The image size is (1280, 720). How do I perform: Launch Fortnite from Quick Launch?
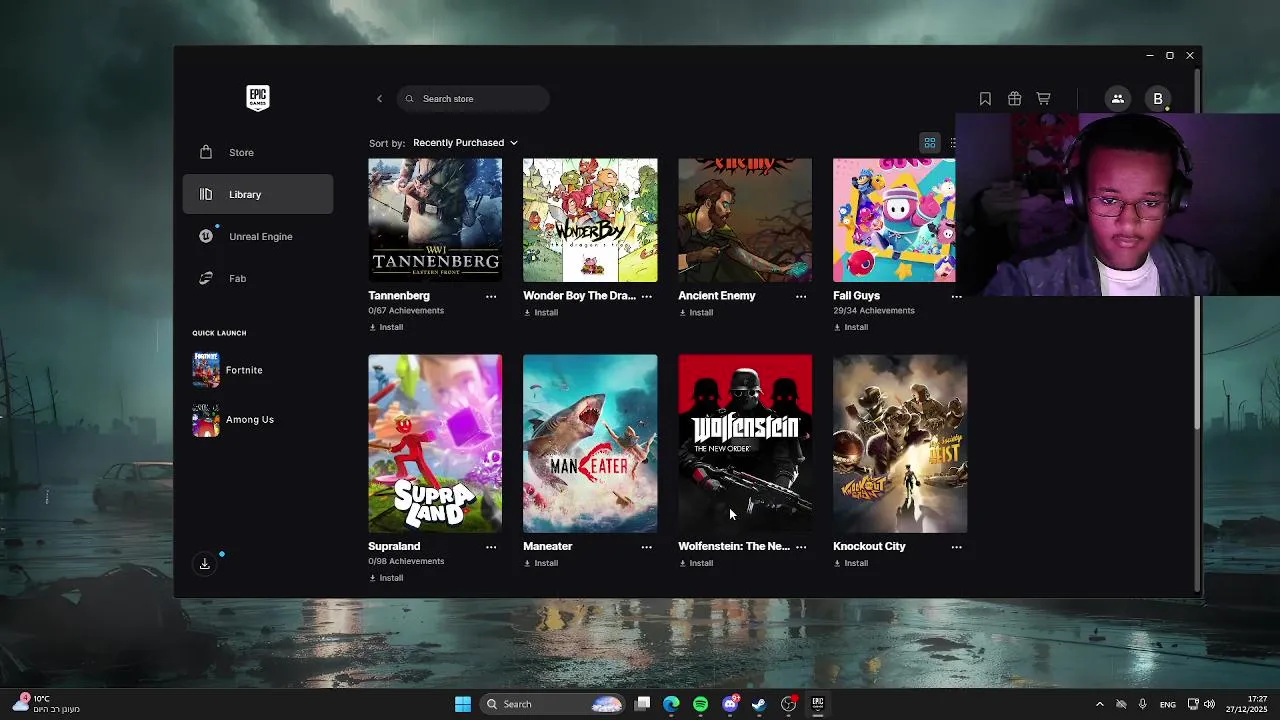point(229,370)
